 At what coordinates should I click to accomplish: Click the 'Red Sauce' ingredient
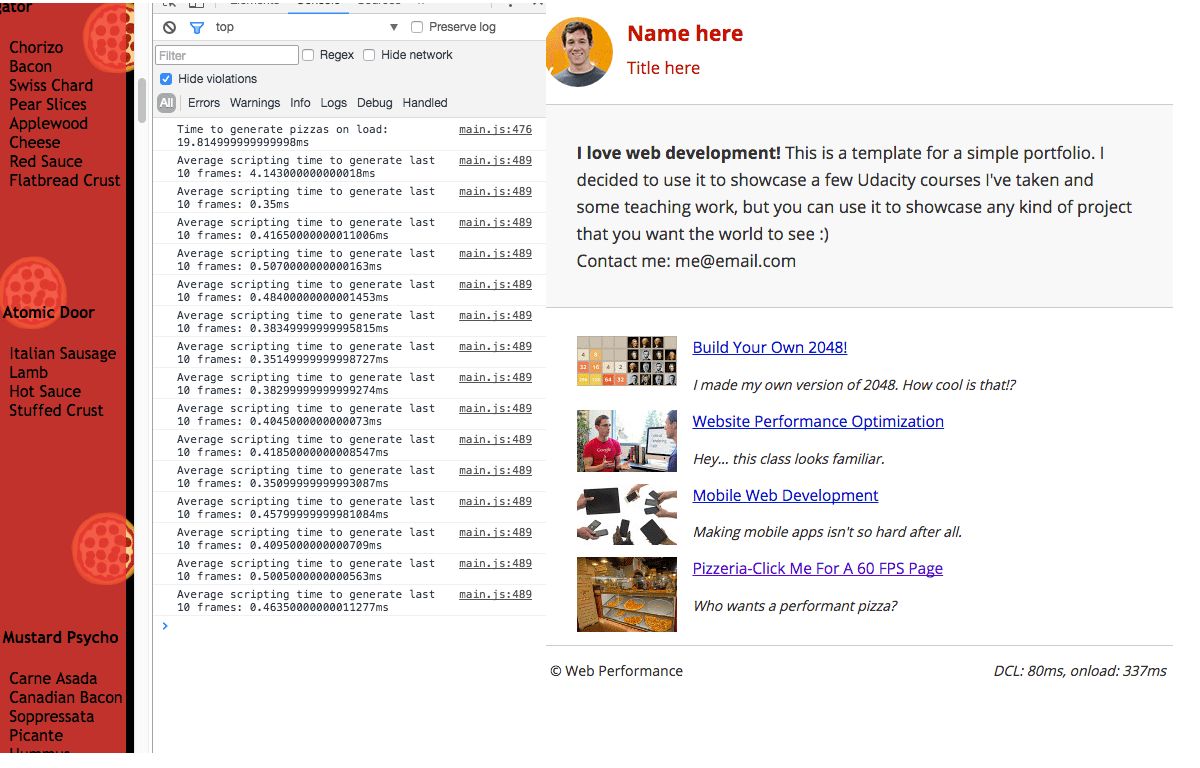(x=46, y=161)
